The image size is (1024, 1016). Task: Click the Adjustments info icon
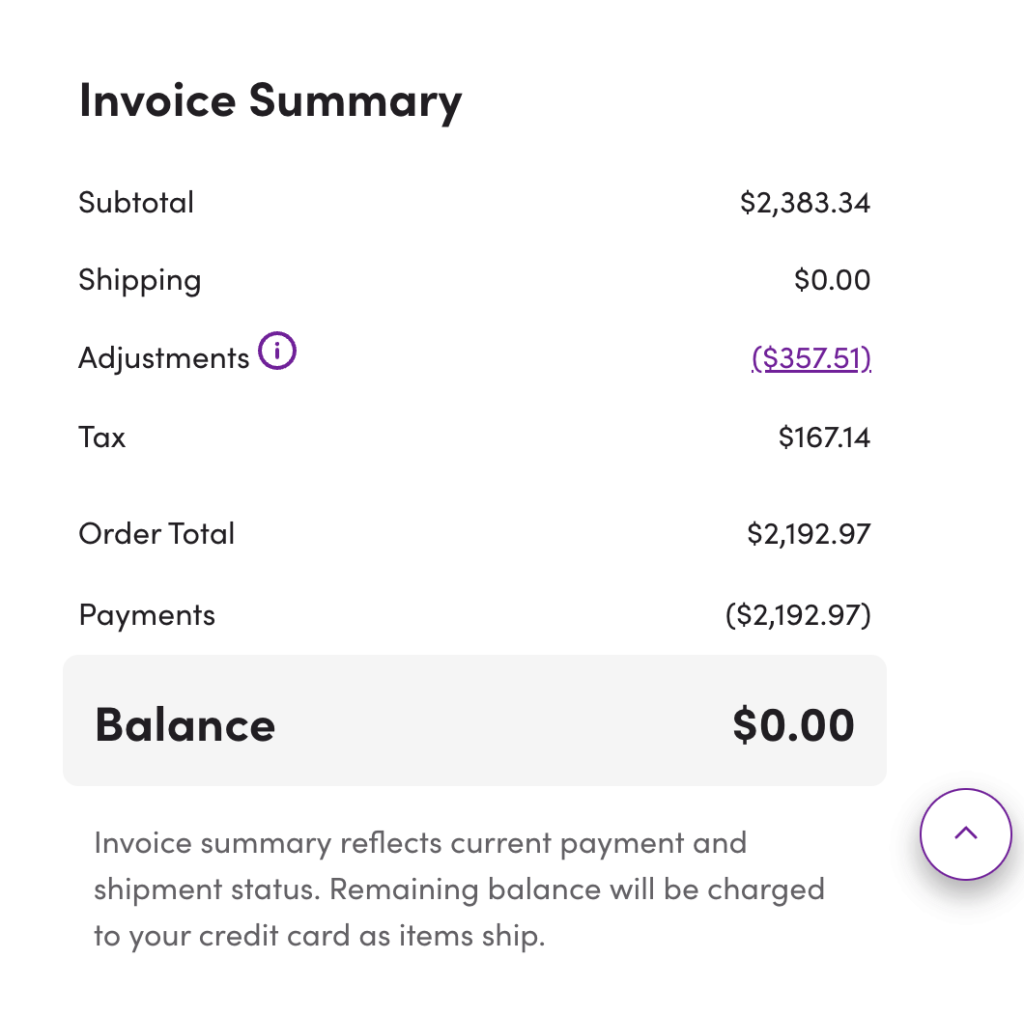[x=277, y=352]
